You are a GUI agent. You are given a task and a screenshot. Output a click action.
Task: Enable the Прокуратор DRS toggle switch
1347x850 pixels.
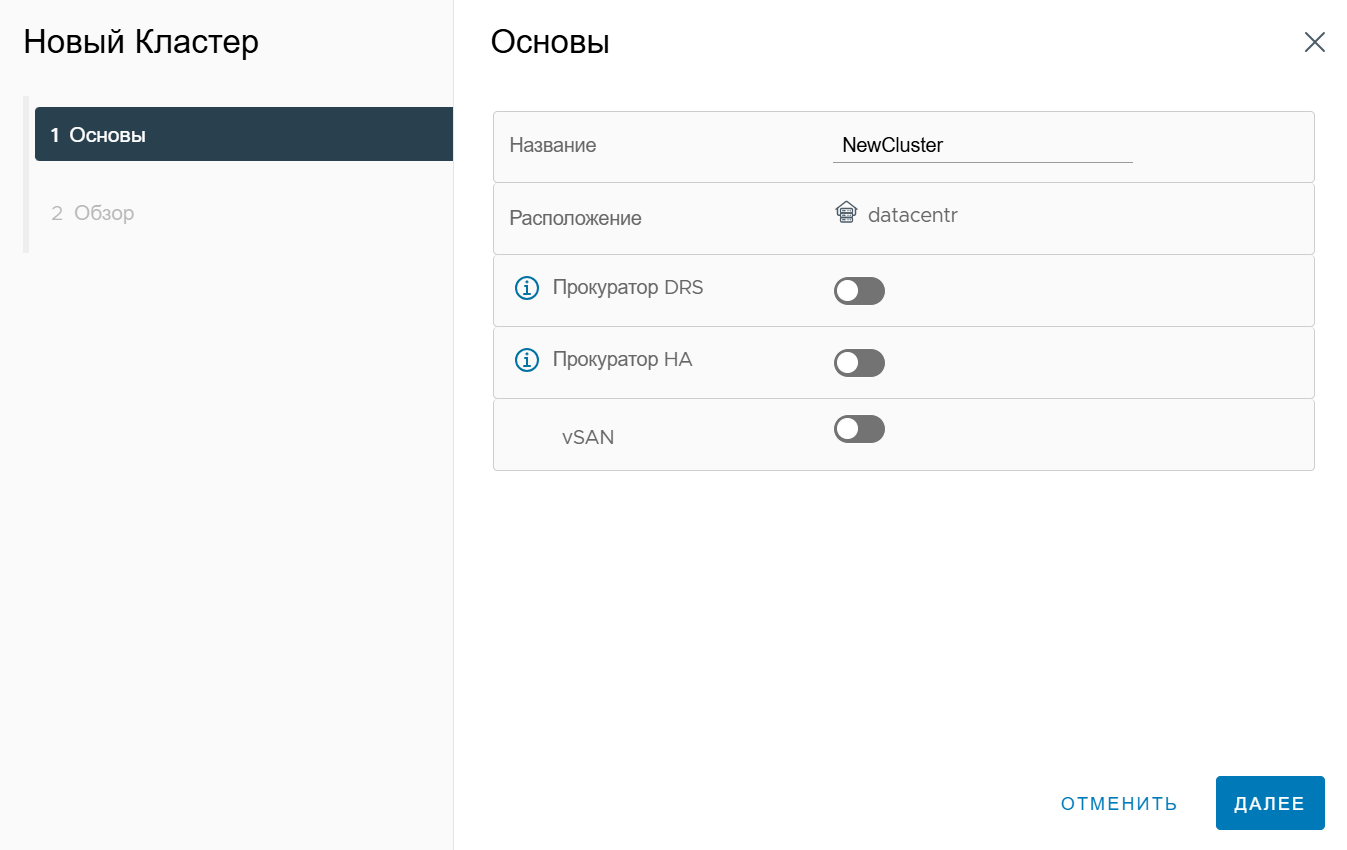point(859,291)
